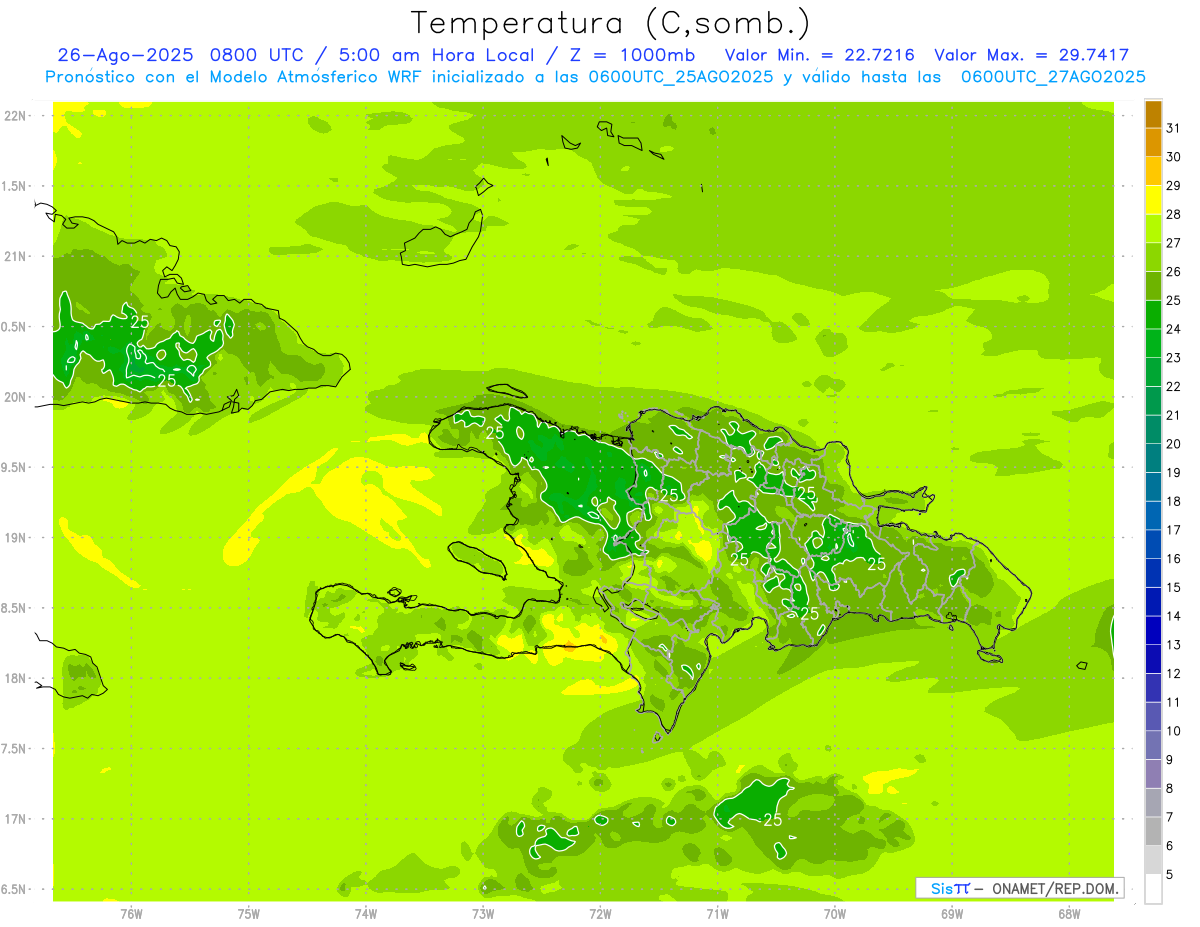Click the "25" contour label south of Hispaniola near 17N
This screenshot has height=927, width=1200.
(x=772, y=820)
